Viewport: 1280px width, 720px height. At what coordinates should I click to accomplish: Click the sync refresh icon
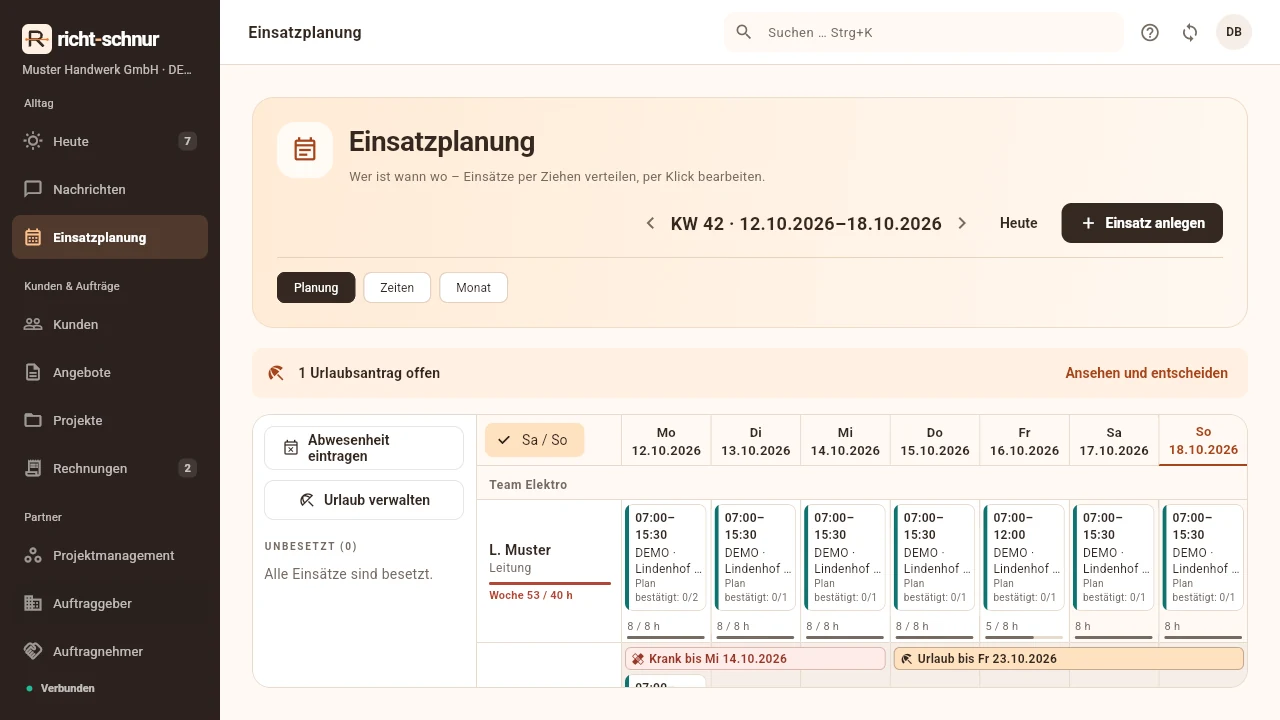click(x=1190, y=32)
